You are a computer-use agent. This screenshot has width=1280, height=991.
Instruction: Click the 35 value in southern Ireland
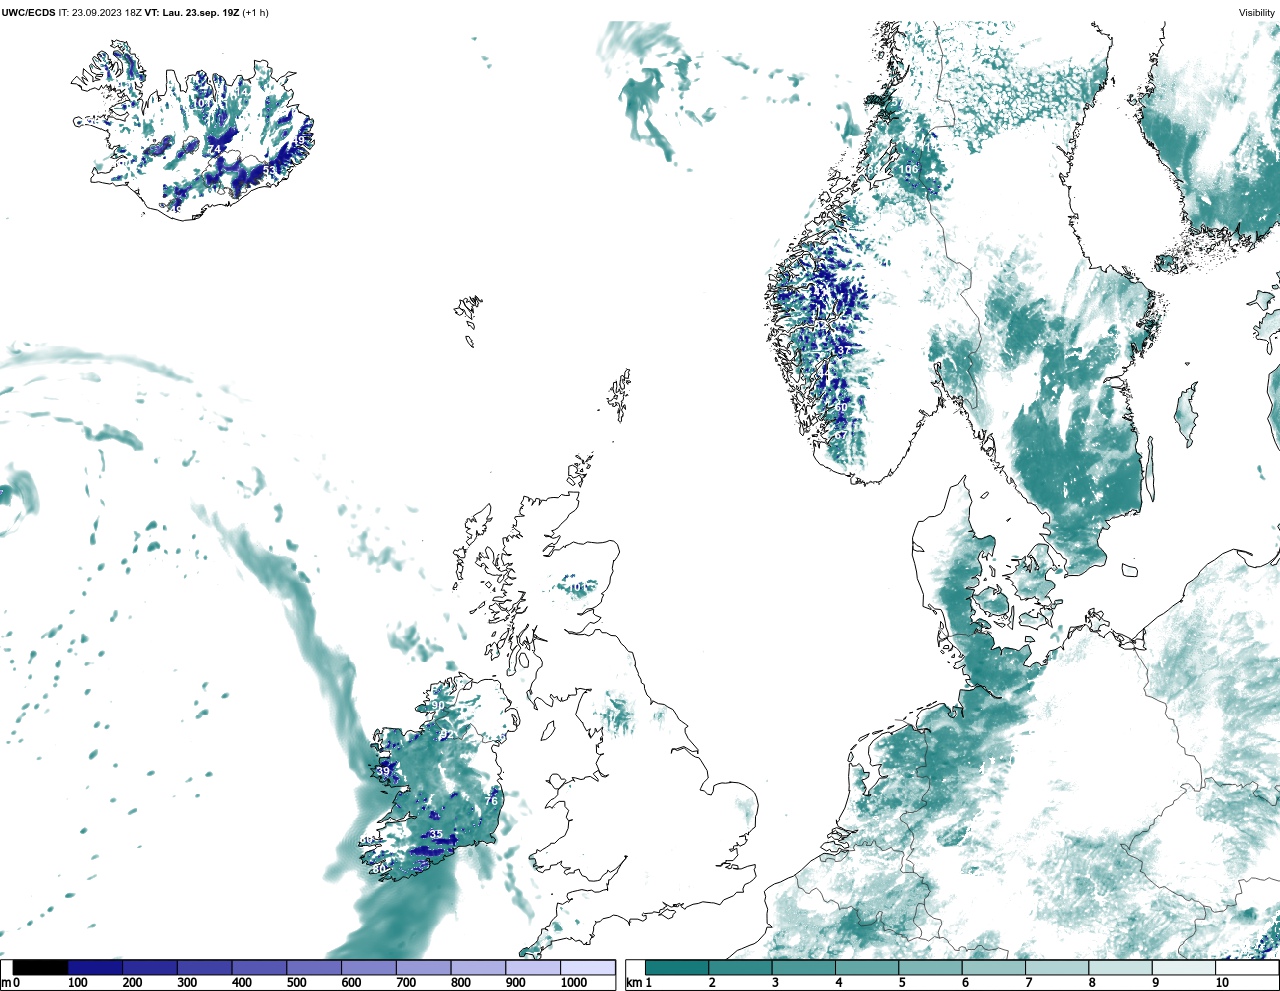click(436, 835)
